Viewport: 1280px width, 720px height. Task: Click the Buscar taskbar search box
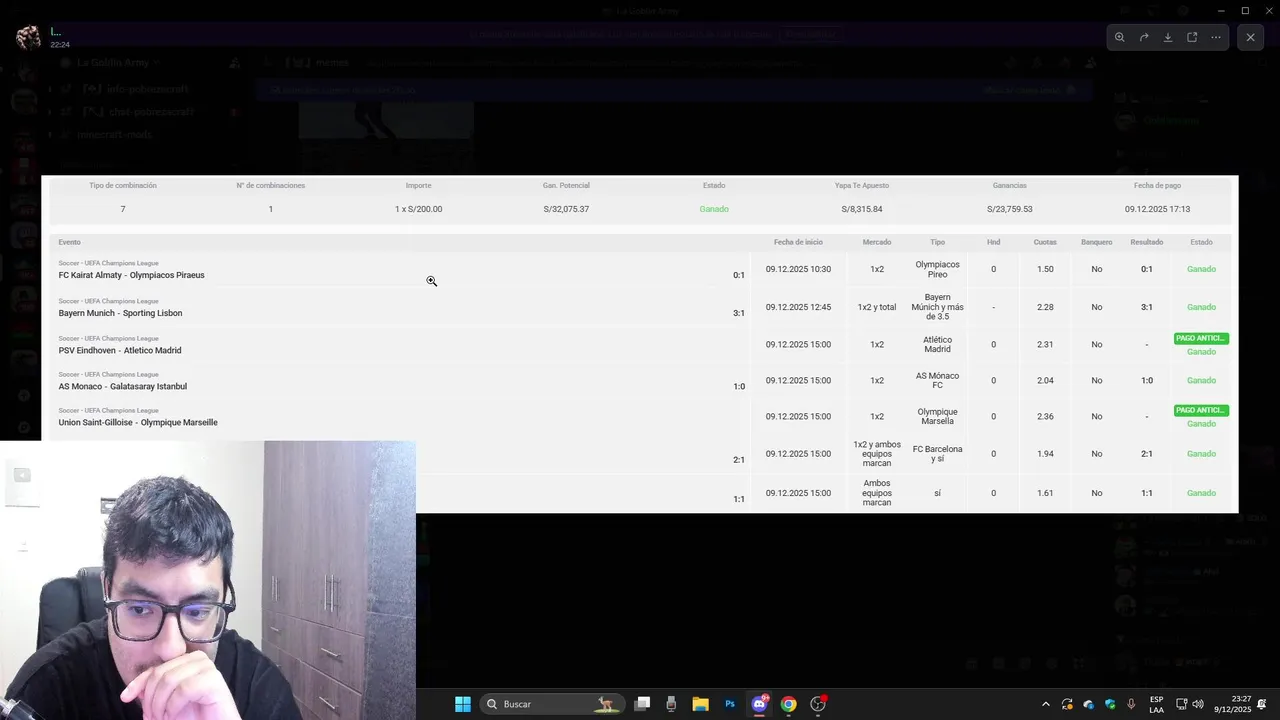click(x=552, y=704)
